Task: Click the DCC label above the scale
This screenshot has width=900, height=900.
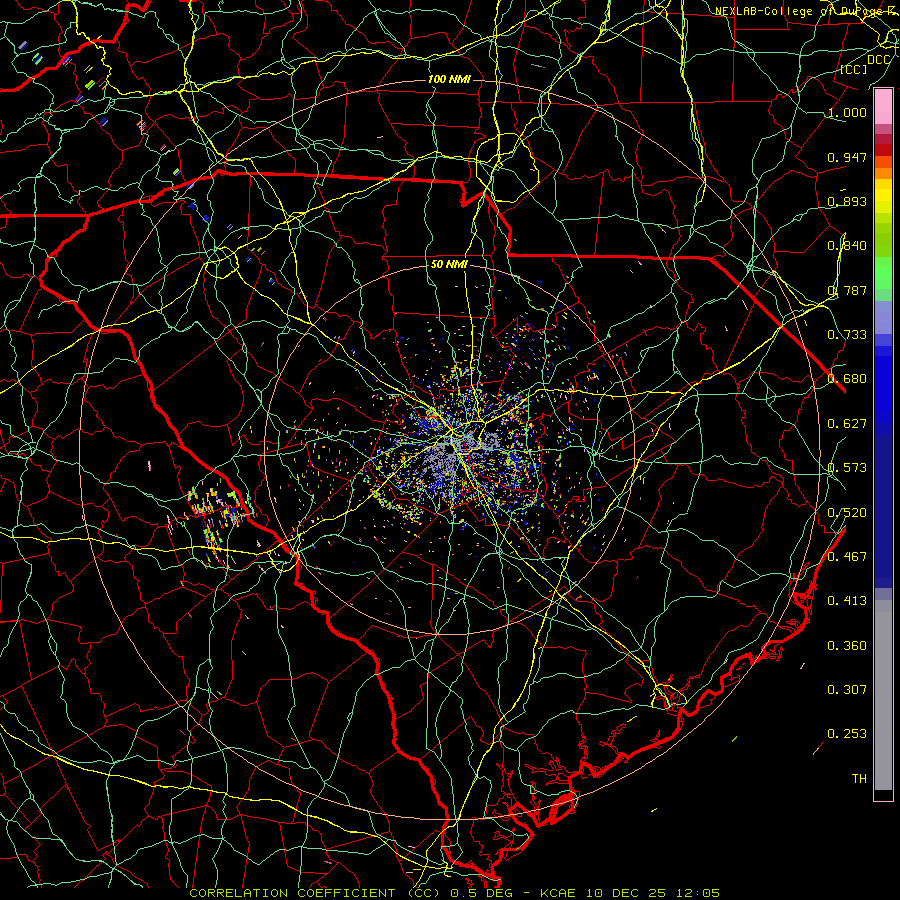Action: (x=878, y=60)
